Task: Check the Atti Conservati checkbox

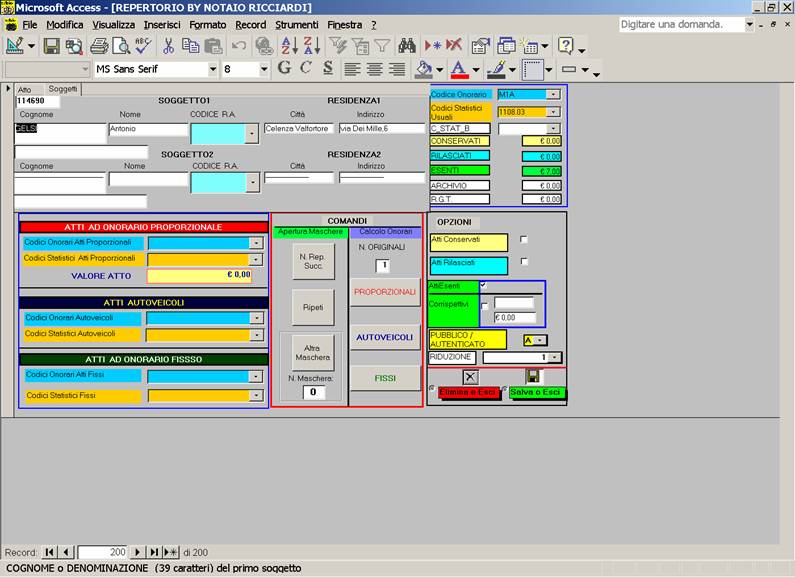Action: (x=524, y=239)
